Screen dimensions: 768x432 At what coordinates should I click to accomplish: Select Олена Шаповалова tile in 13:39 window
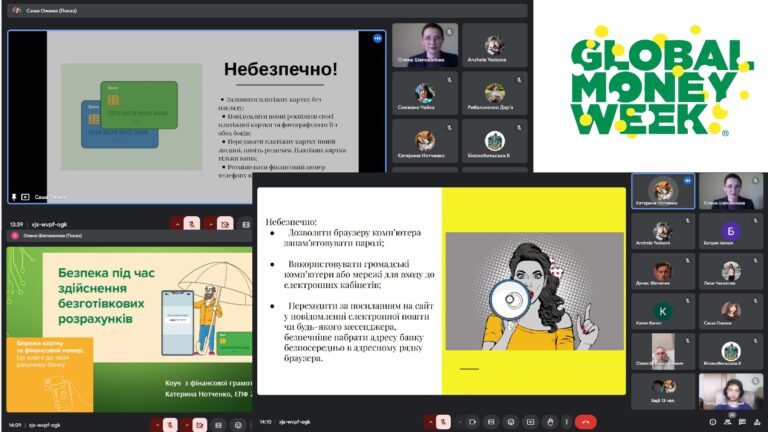tap(425, 45)
